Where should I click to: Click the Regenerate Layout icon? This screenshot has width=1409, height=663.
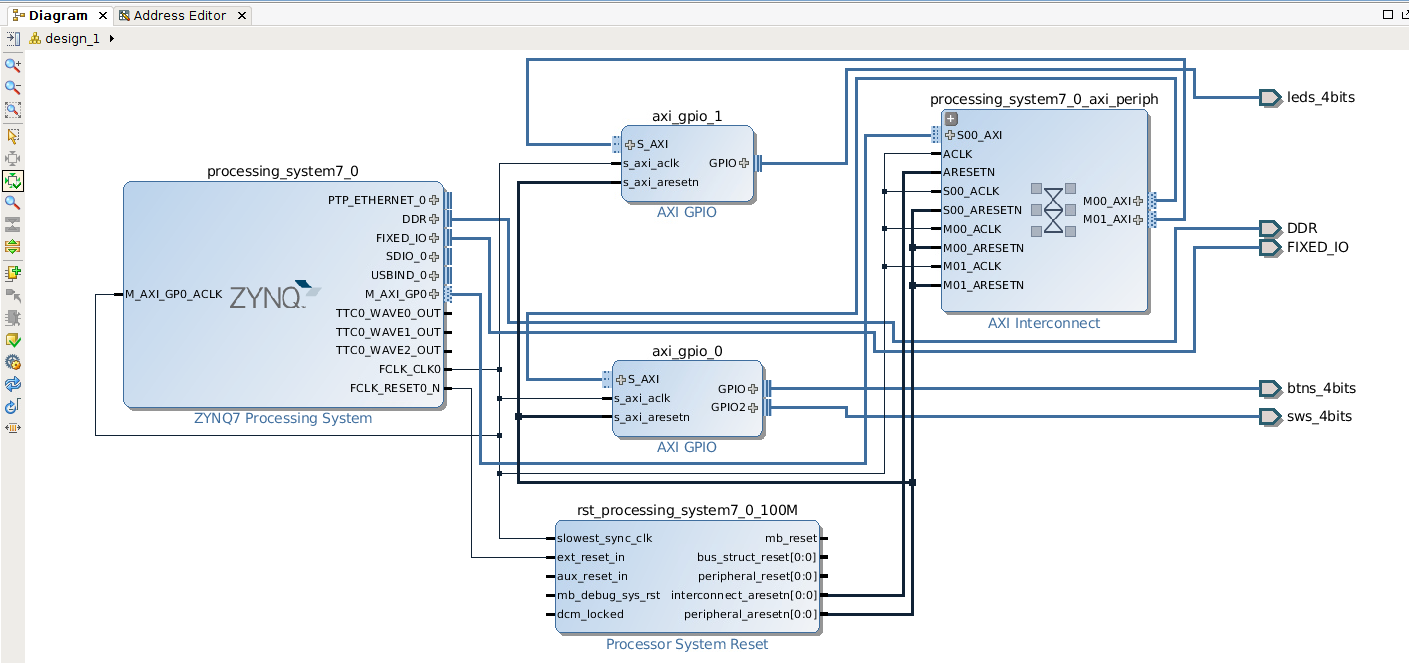(x=13, y=384)
